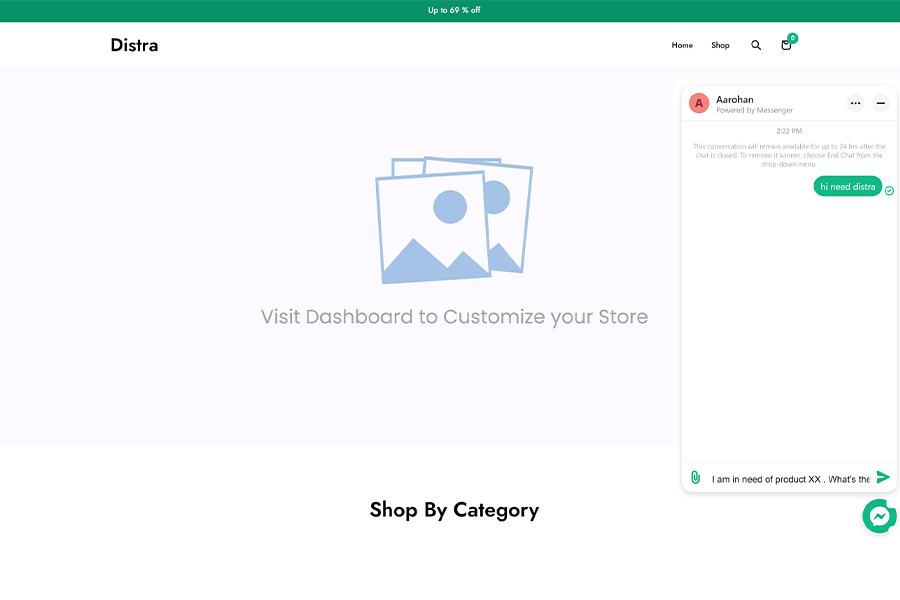The image size is (900, 600).
Task: Click the delivered checkmark beside the sent message
Action: pos(889,190)
